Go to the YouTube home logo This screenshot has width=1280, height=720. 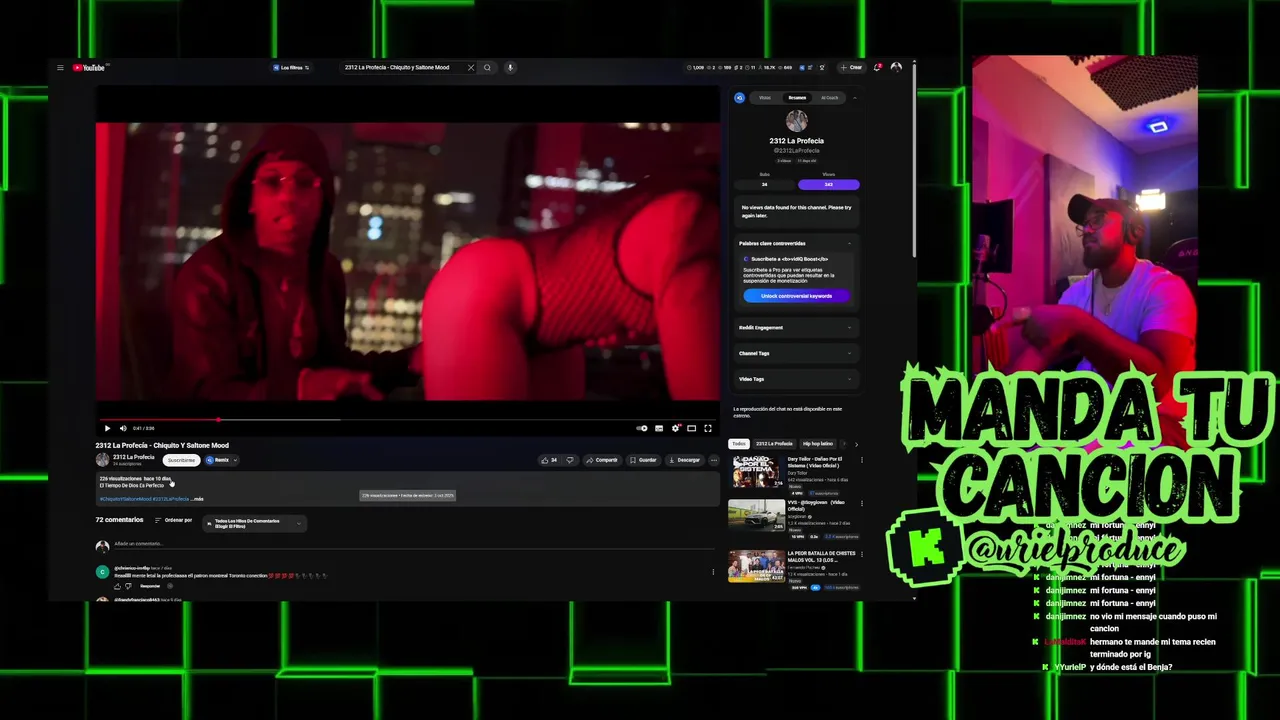[x=89, y=68]
